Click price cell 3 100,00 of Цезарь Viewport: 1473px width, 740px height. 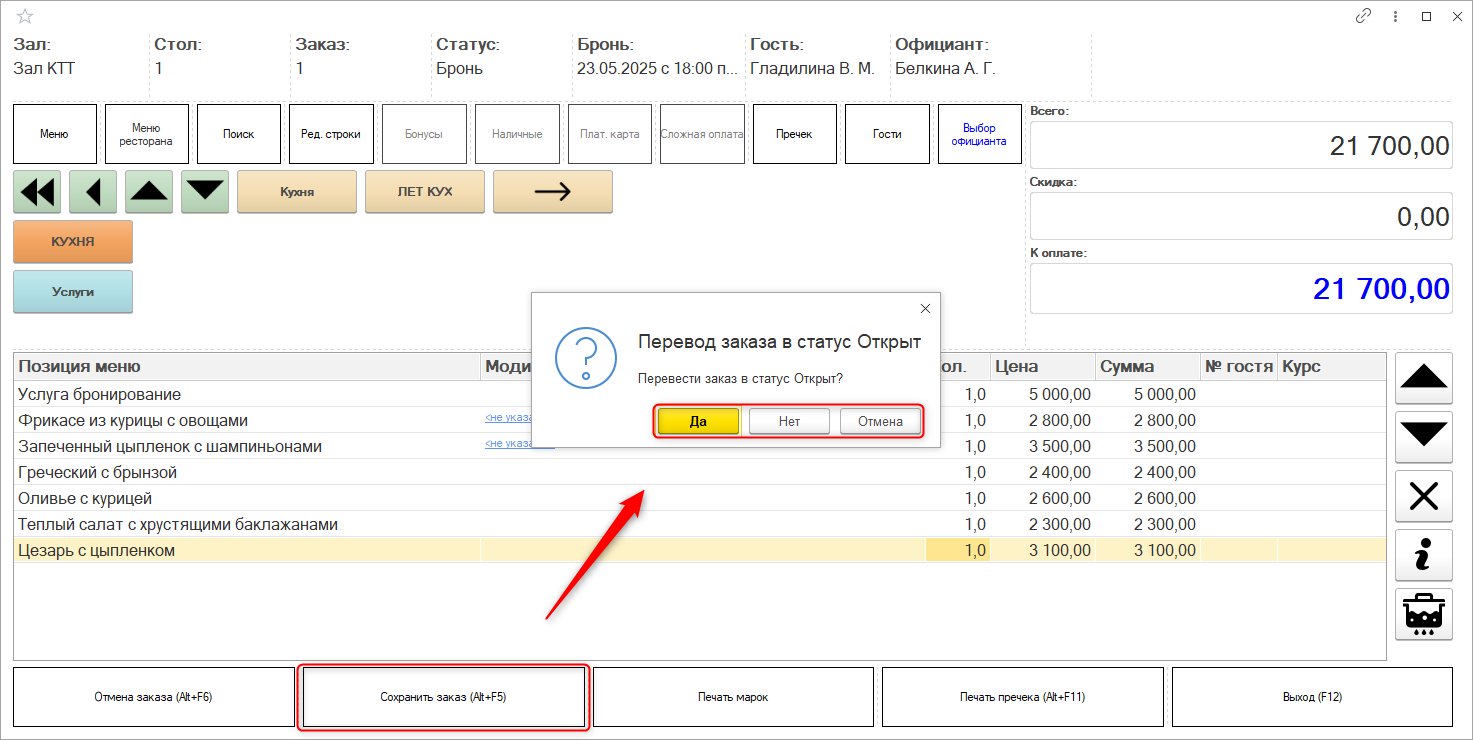(1043, 550)
